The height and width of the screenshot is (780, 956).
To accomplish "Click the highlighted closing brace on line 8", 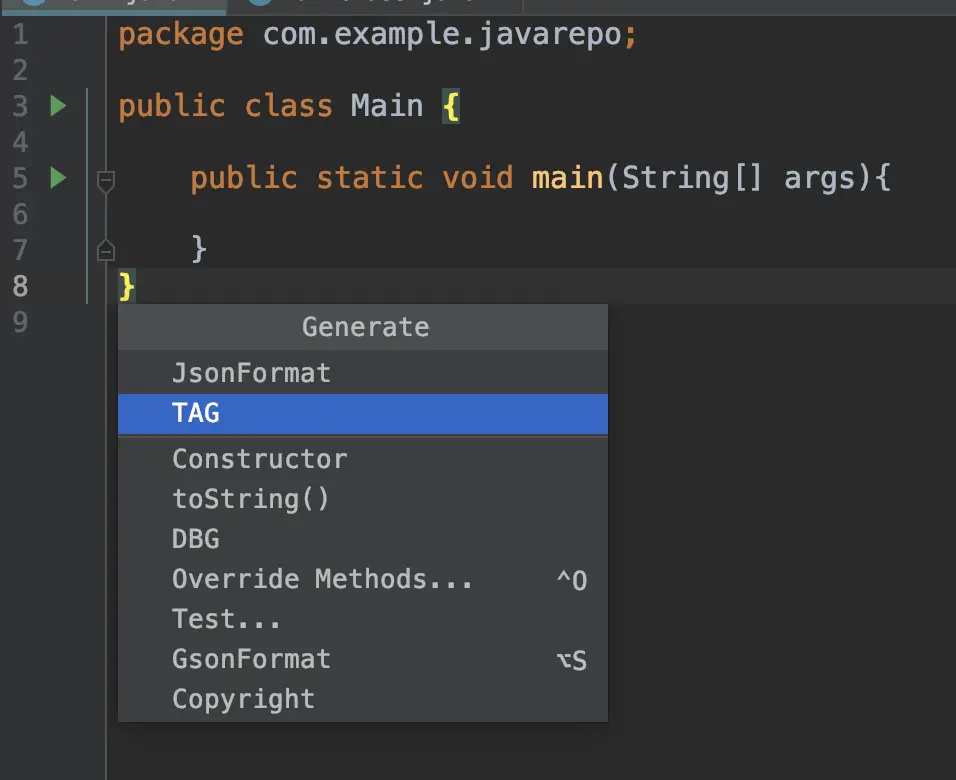I will pyautogui.click(x=127, y=287).
